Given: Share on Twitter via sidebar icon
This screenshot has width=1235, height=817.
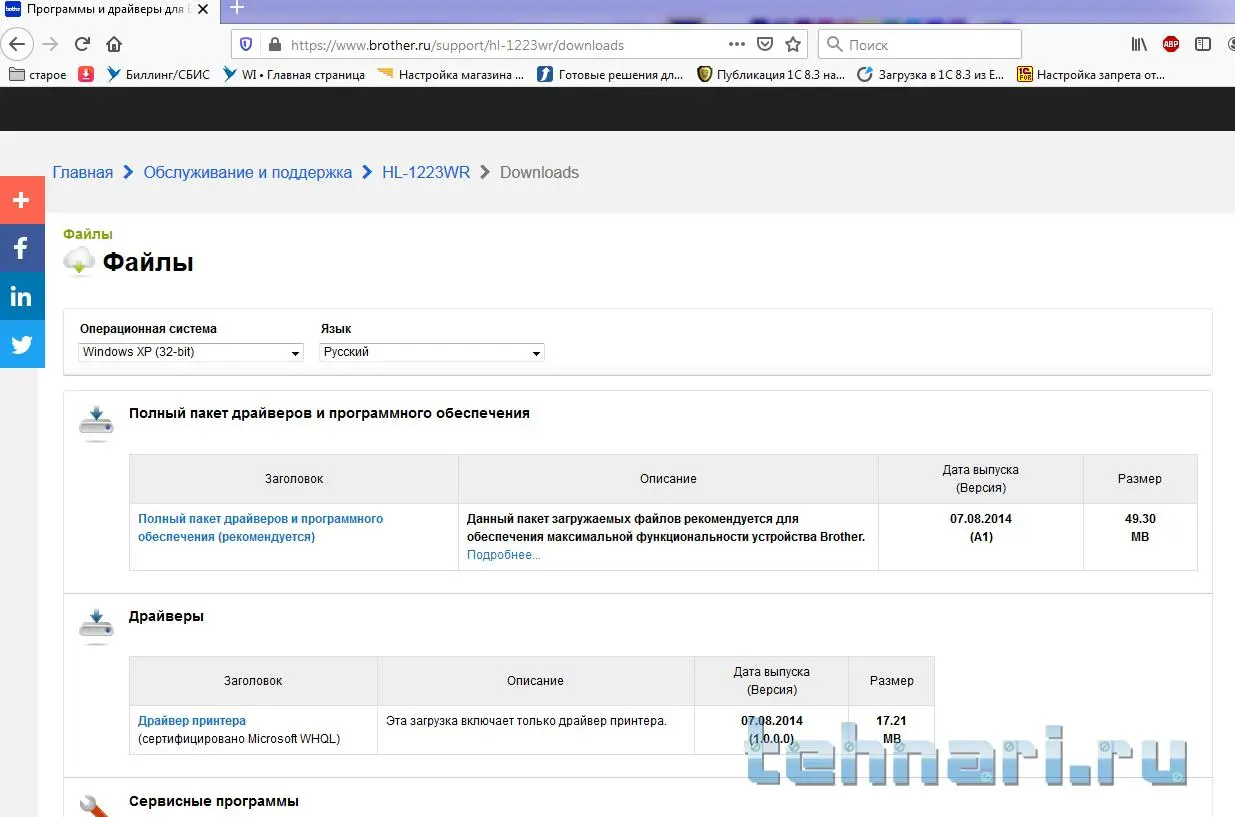Looking at the screenshot, I should pos(22,344).
